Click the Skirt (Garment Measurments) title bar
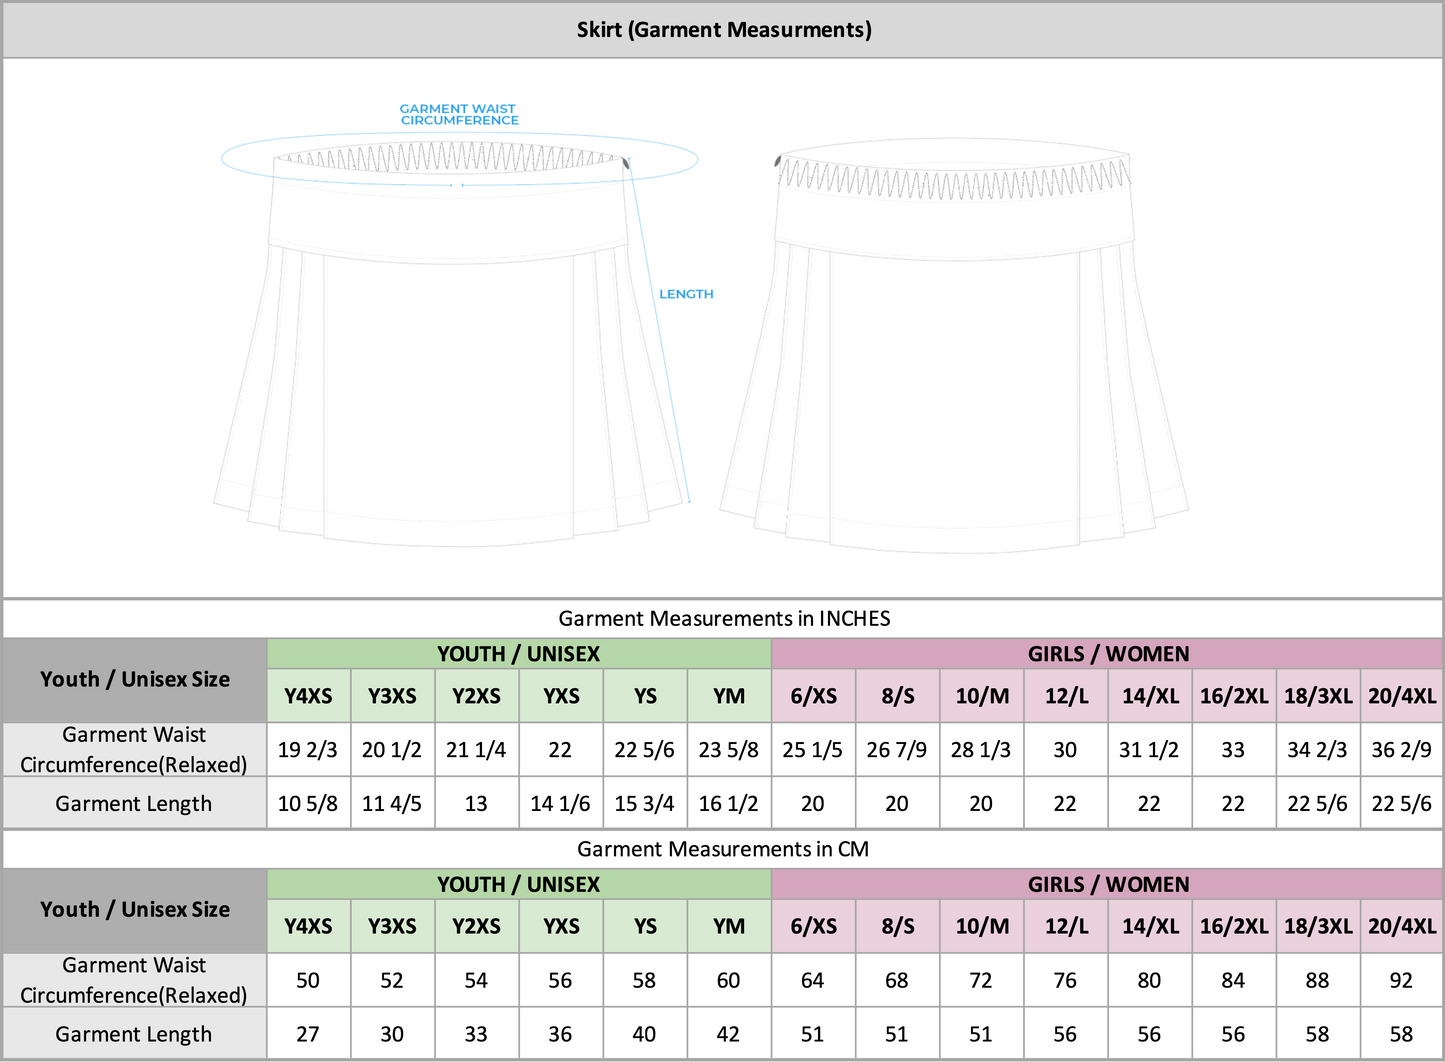1445x1062 pixels. [723, 30]
